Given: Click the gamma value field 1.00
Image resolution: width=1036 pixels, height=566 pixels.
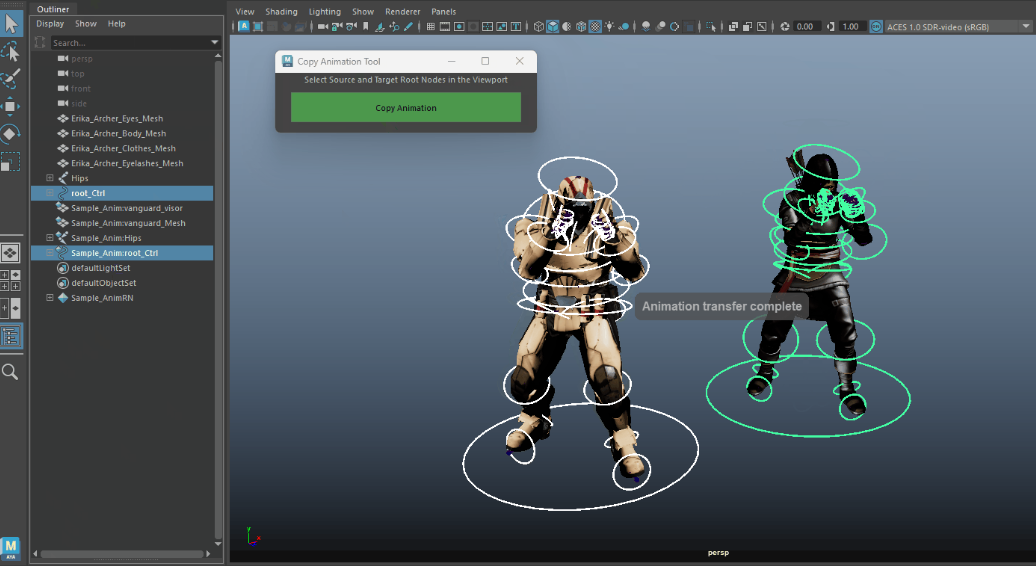Looking at the screenshot, I should click(x=852, y=26).
